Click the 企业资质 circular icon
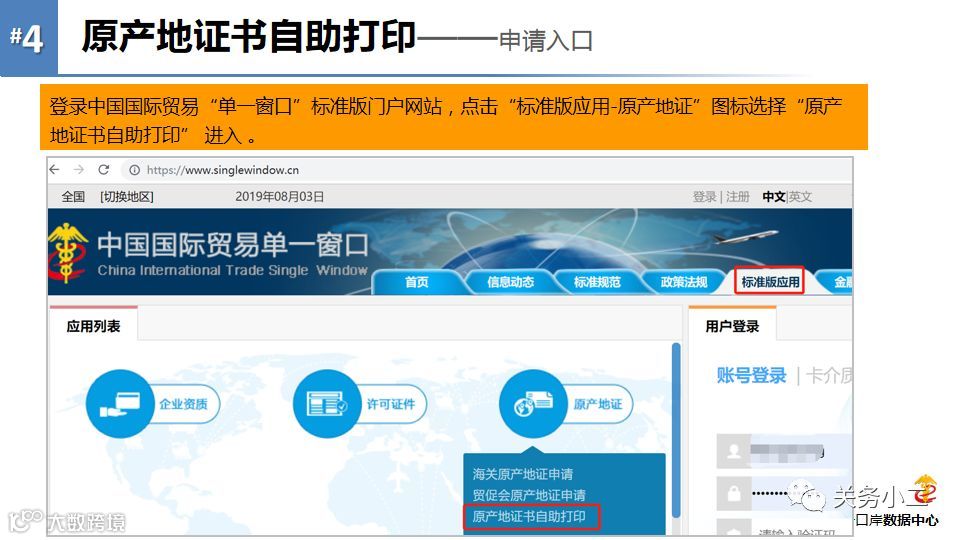This screenshot has width=960, height=540. coord(120,403)
